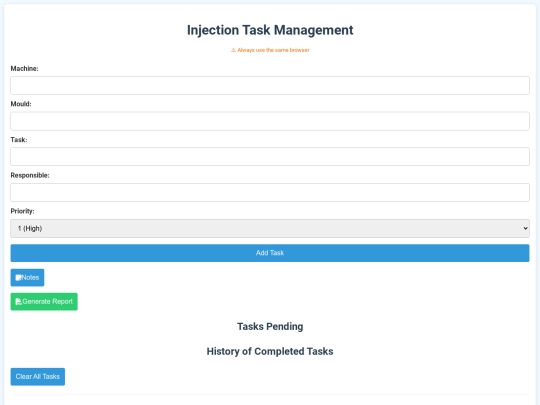Select the Task input box
This screenshot has width=540, height=405.
tap(270, 157)
